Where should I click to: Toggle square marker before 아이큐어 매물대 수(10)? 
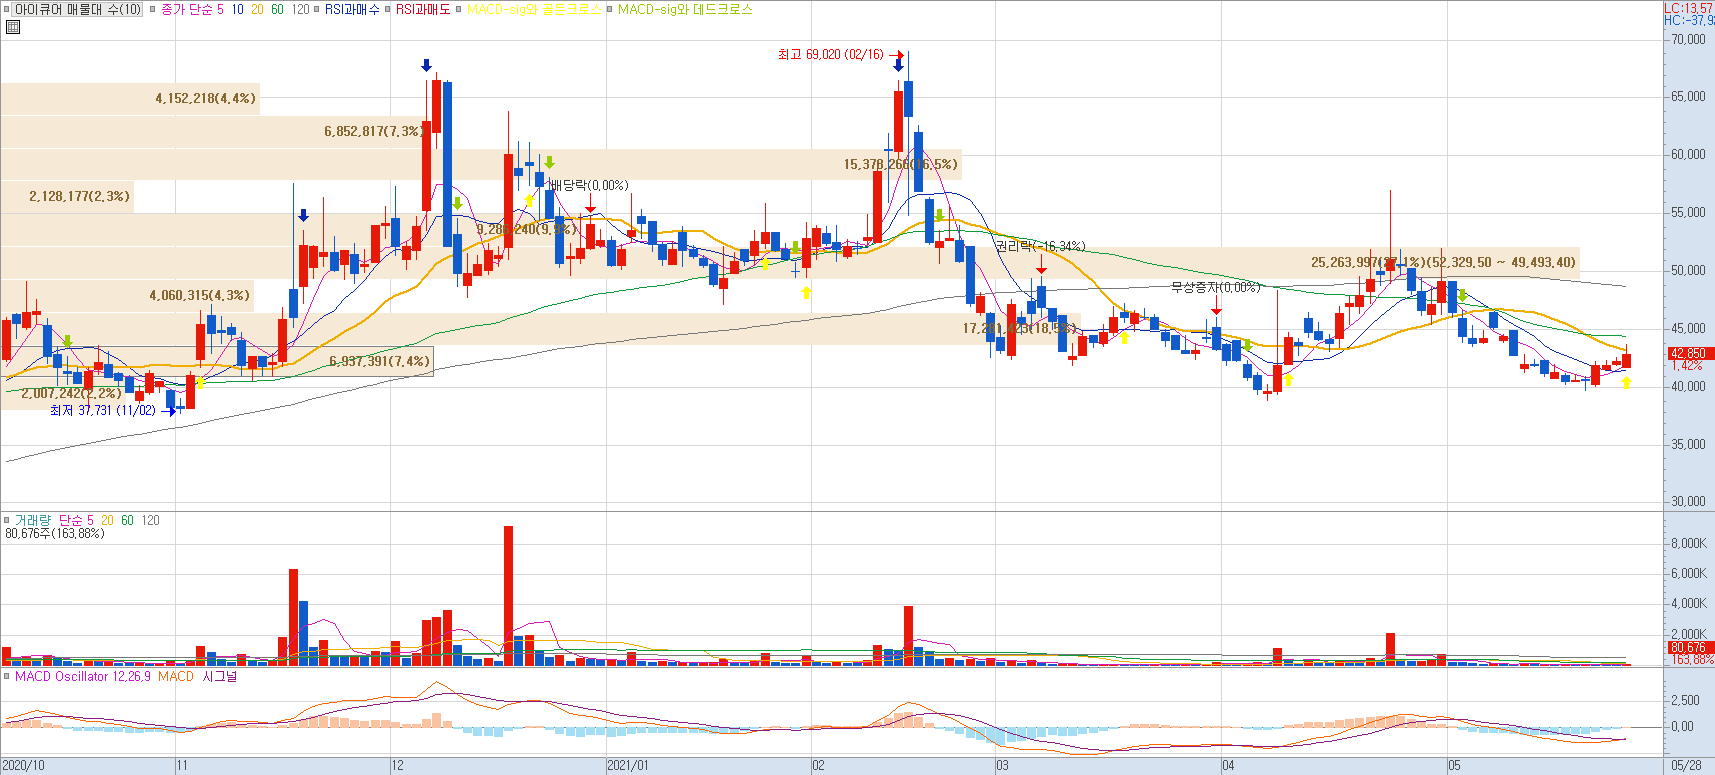point(6,9)
